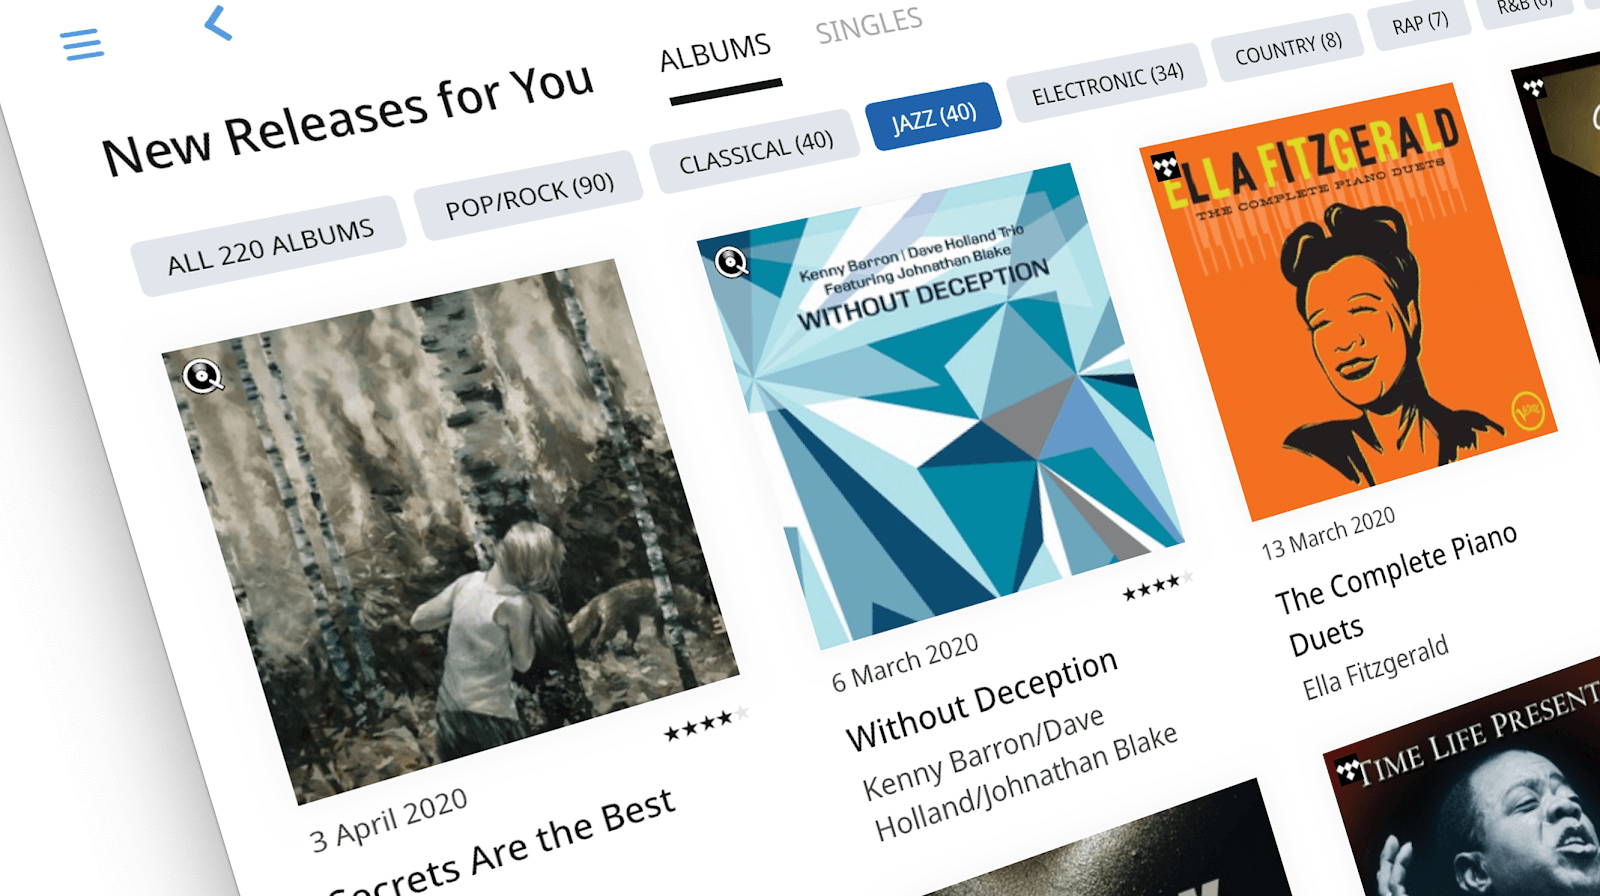Open the Without Deception album title link
Screen dimensions: 1600x896
click(x=981, y=700)
